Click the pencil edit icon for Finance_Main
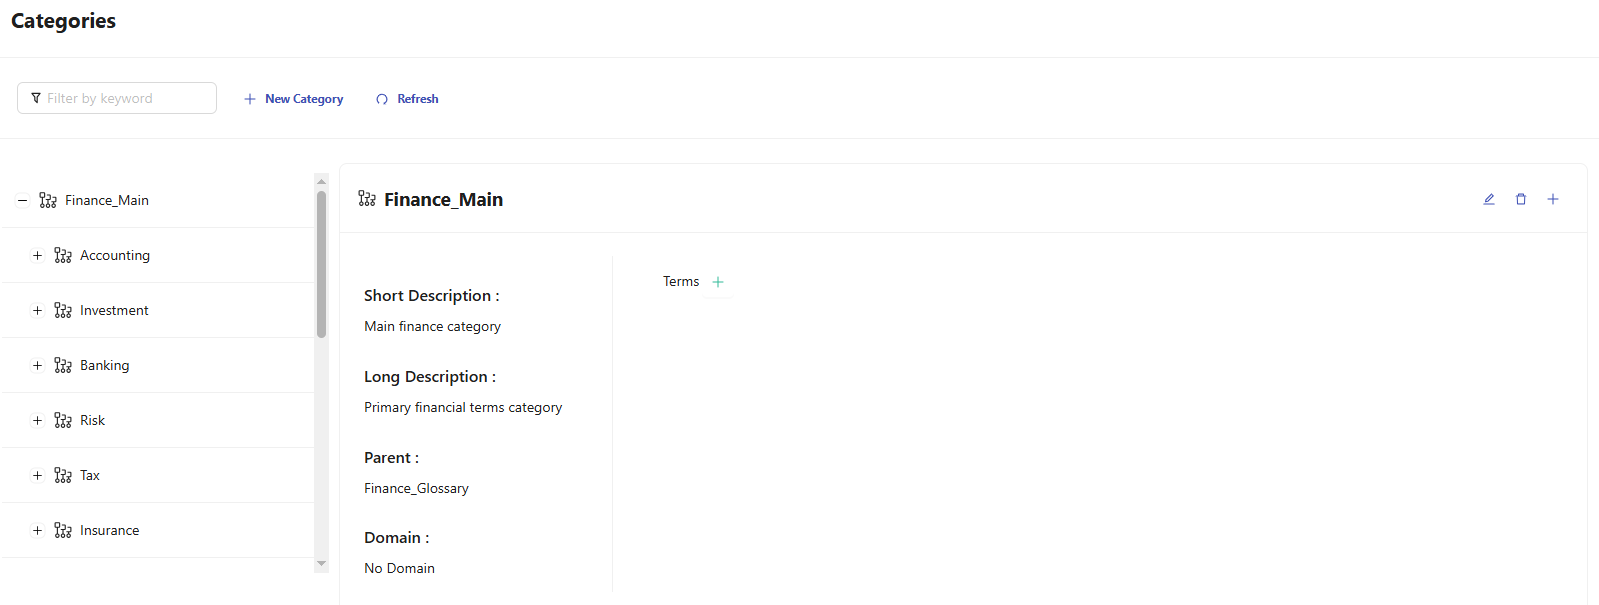 (x=1489, y=199)
